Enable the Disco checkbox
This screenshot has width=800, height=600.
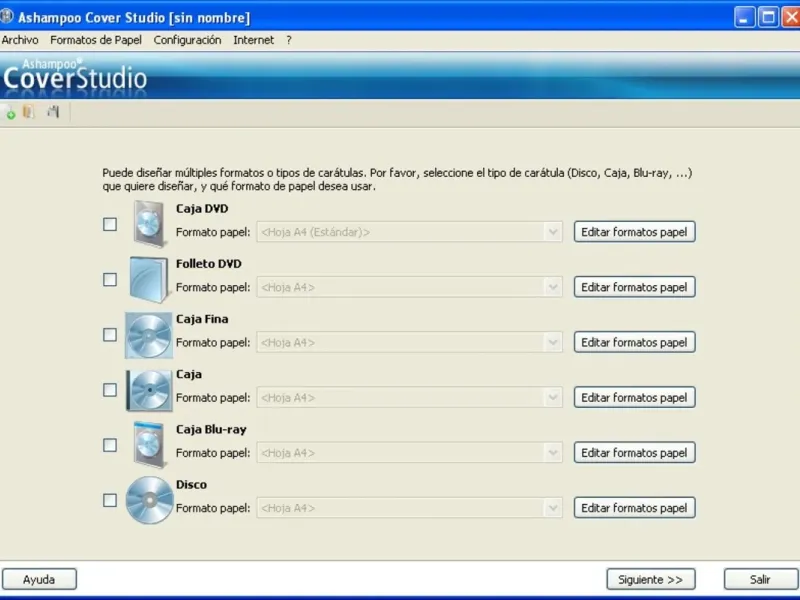tap(110, 500)
